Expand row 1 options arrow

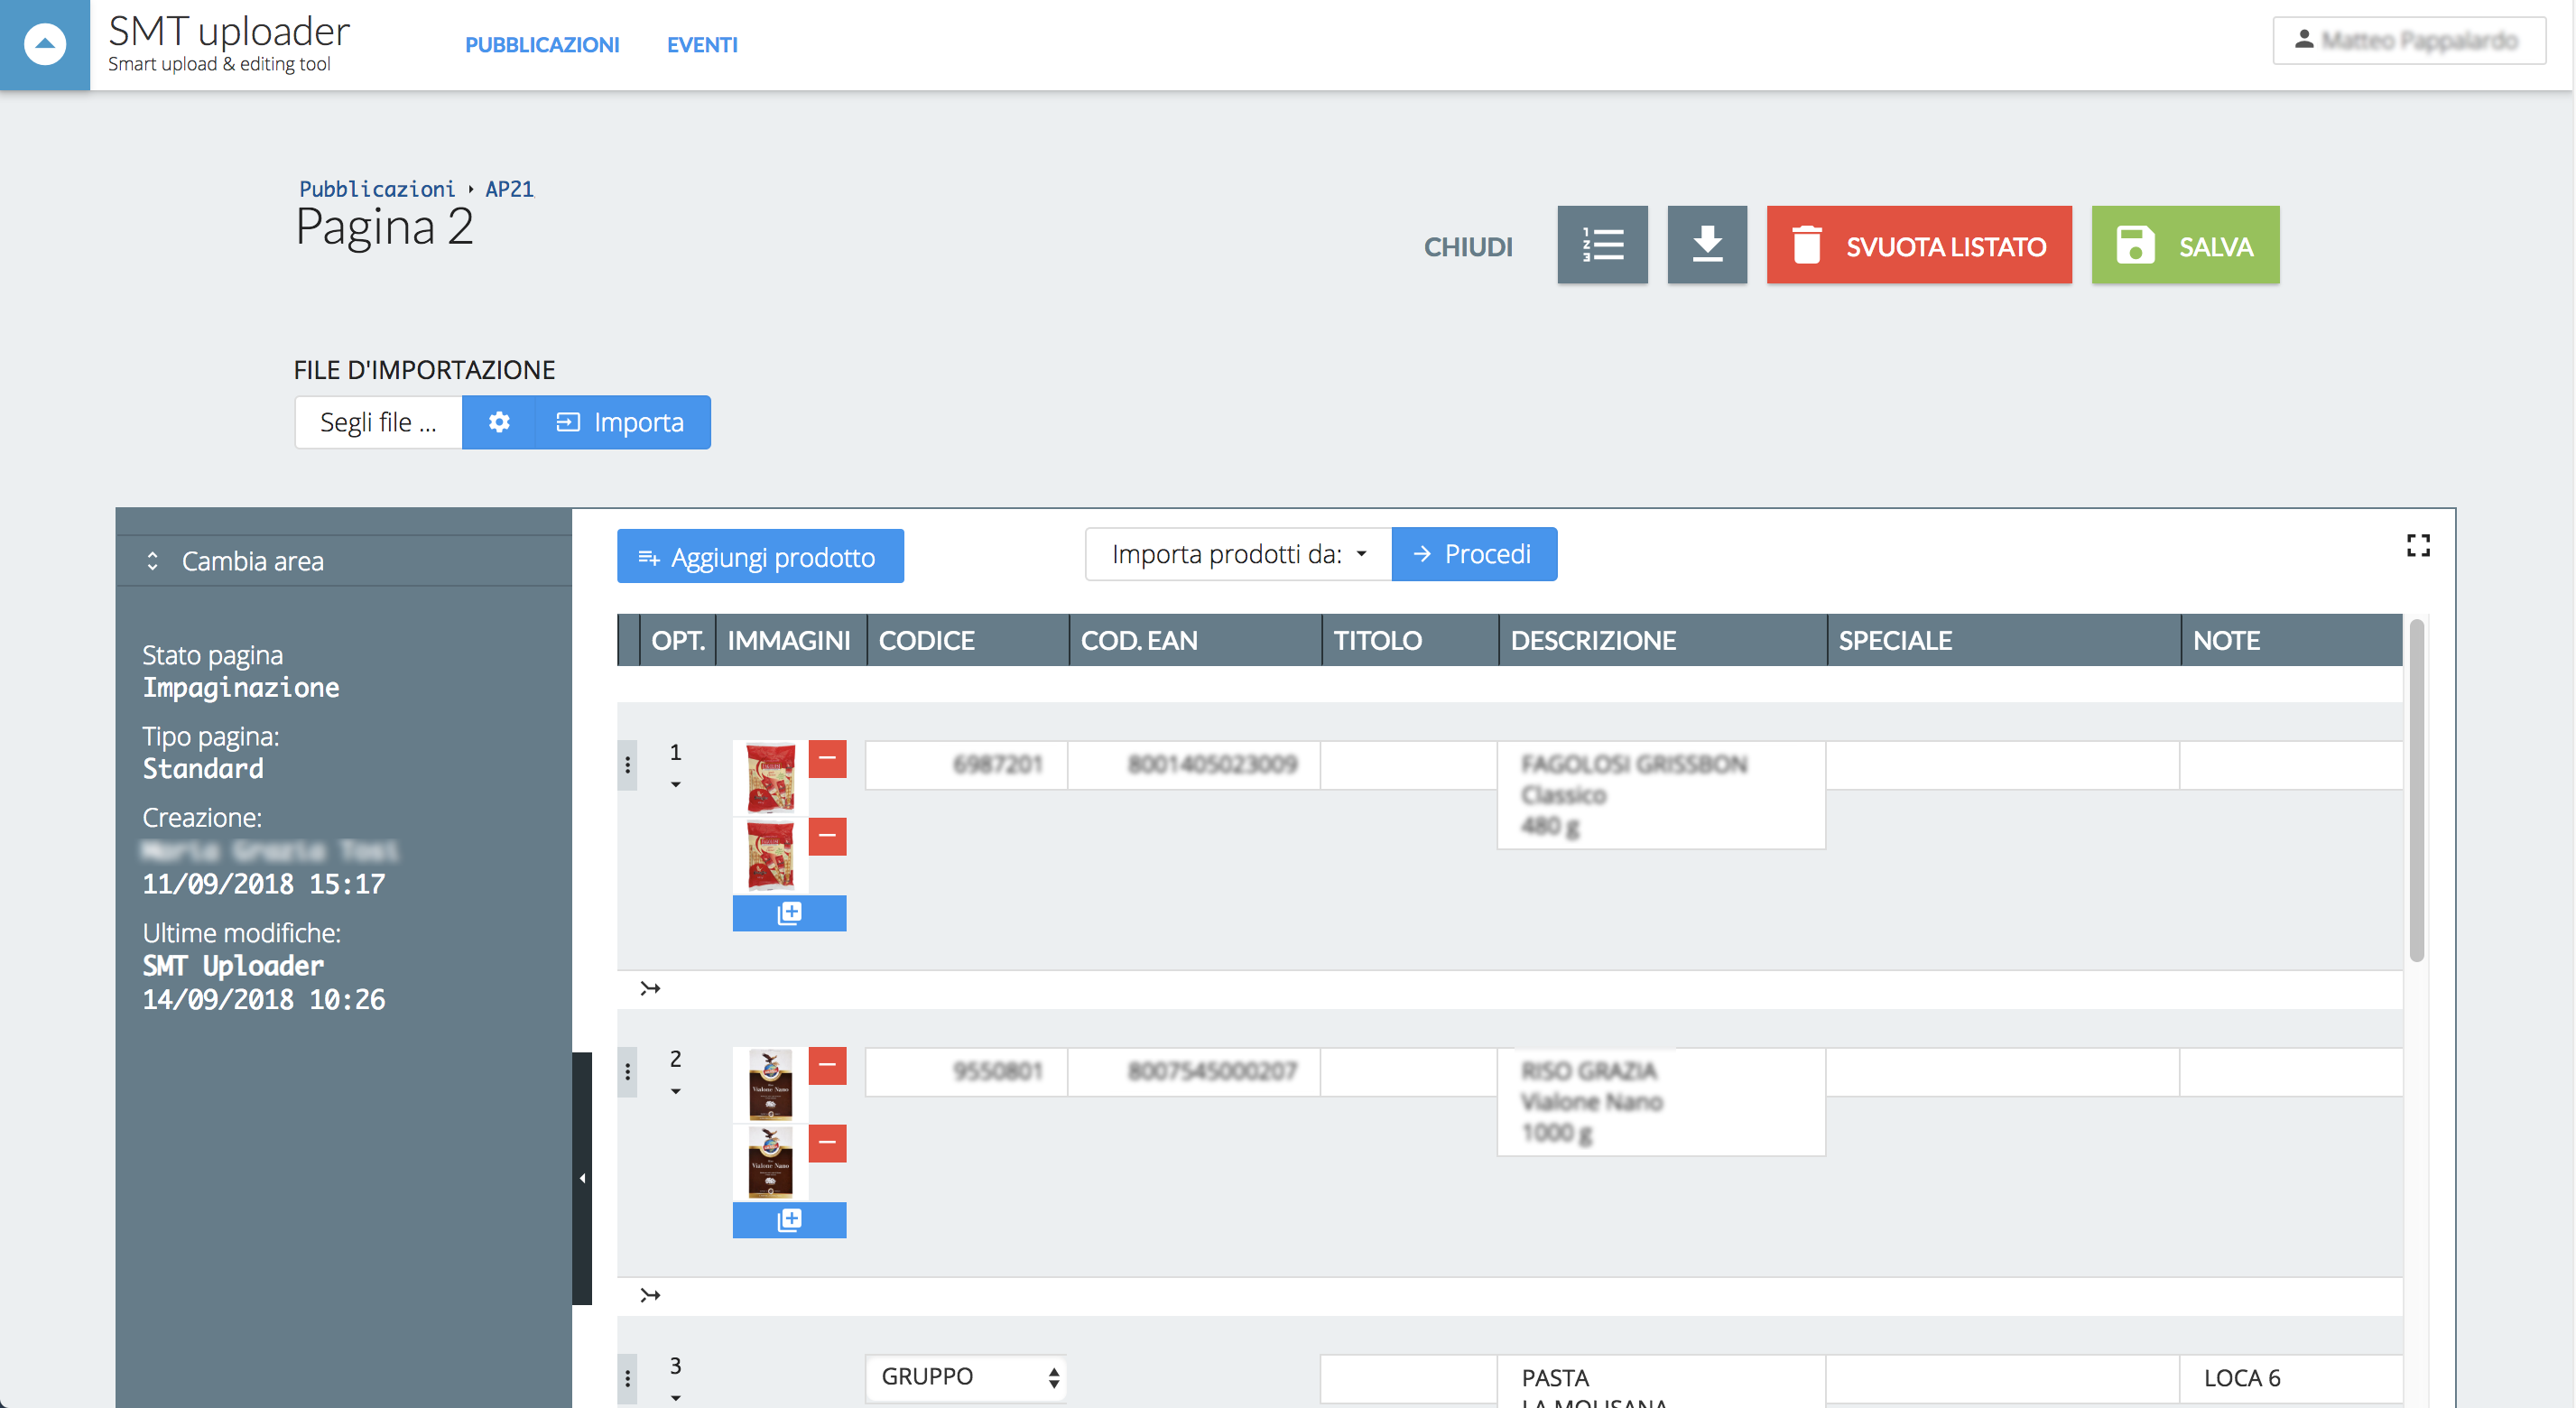click(676, 785)
